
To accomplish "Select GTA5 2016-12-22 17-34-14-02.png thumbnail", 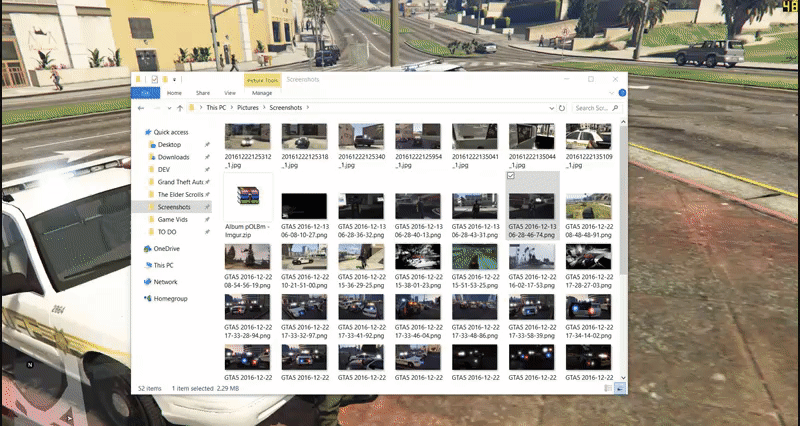I will 588,307.
